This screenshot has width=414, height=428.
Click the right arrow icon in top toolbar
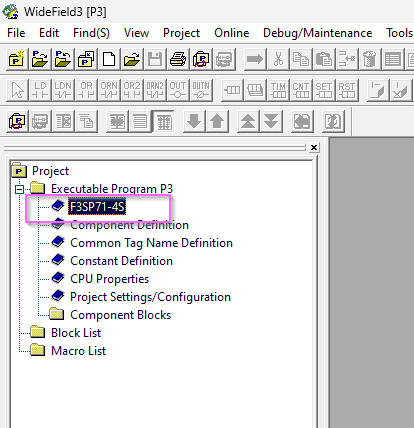click(255, 59)
